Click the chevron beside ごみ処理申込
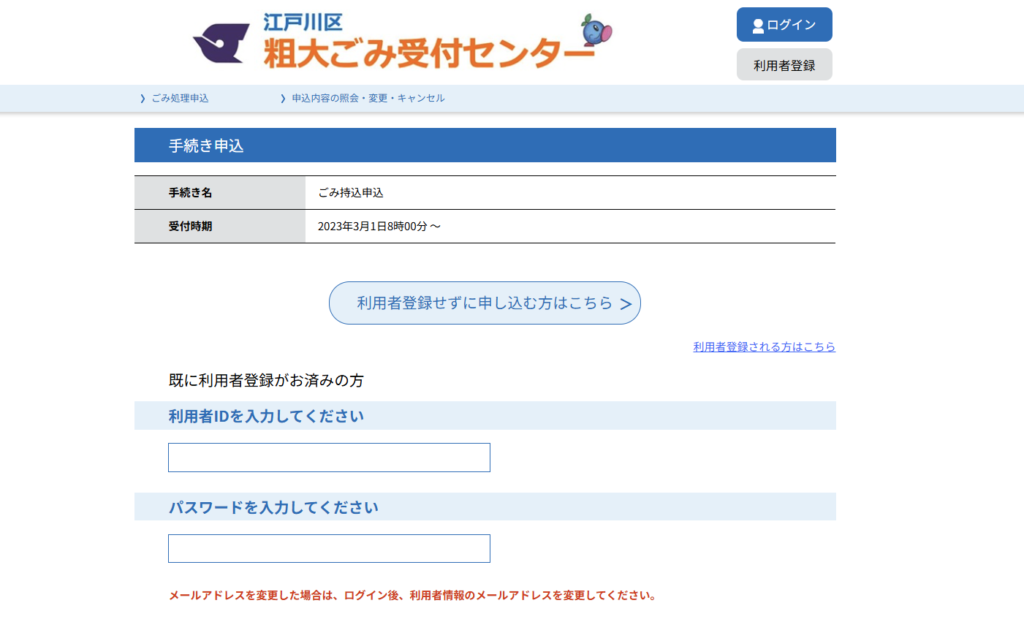Image resolution: width=1024 pixels, height=622 pixels. 142,98
